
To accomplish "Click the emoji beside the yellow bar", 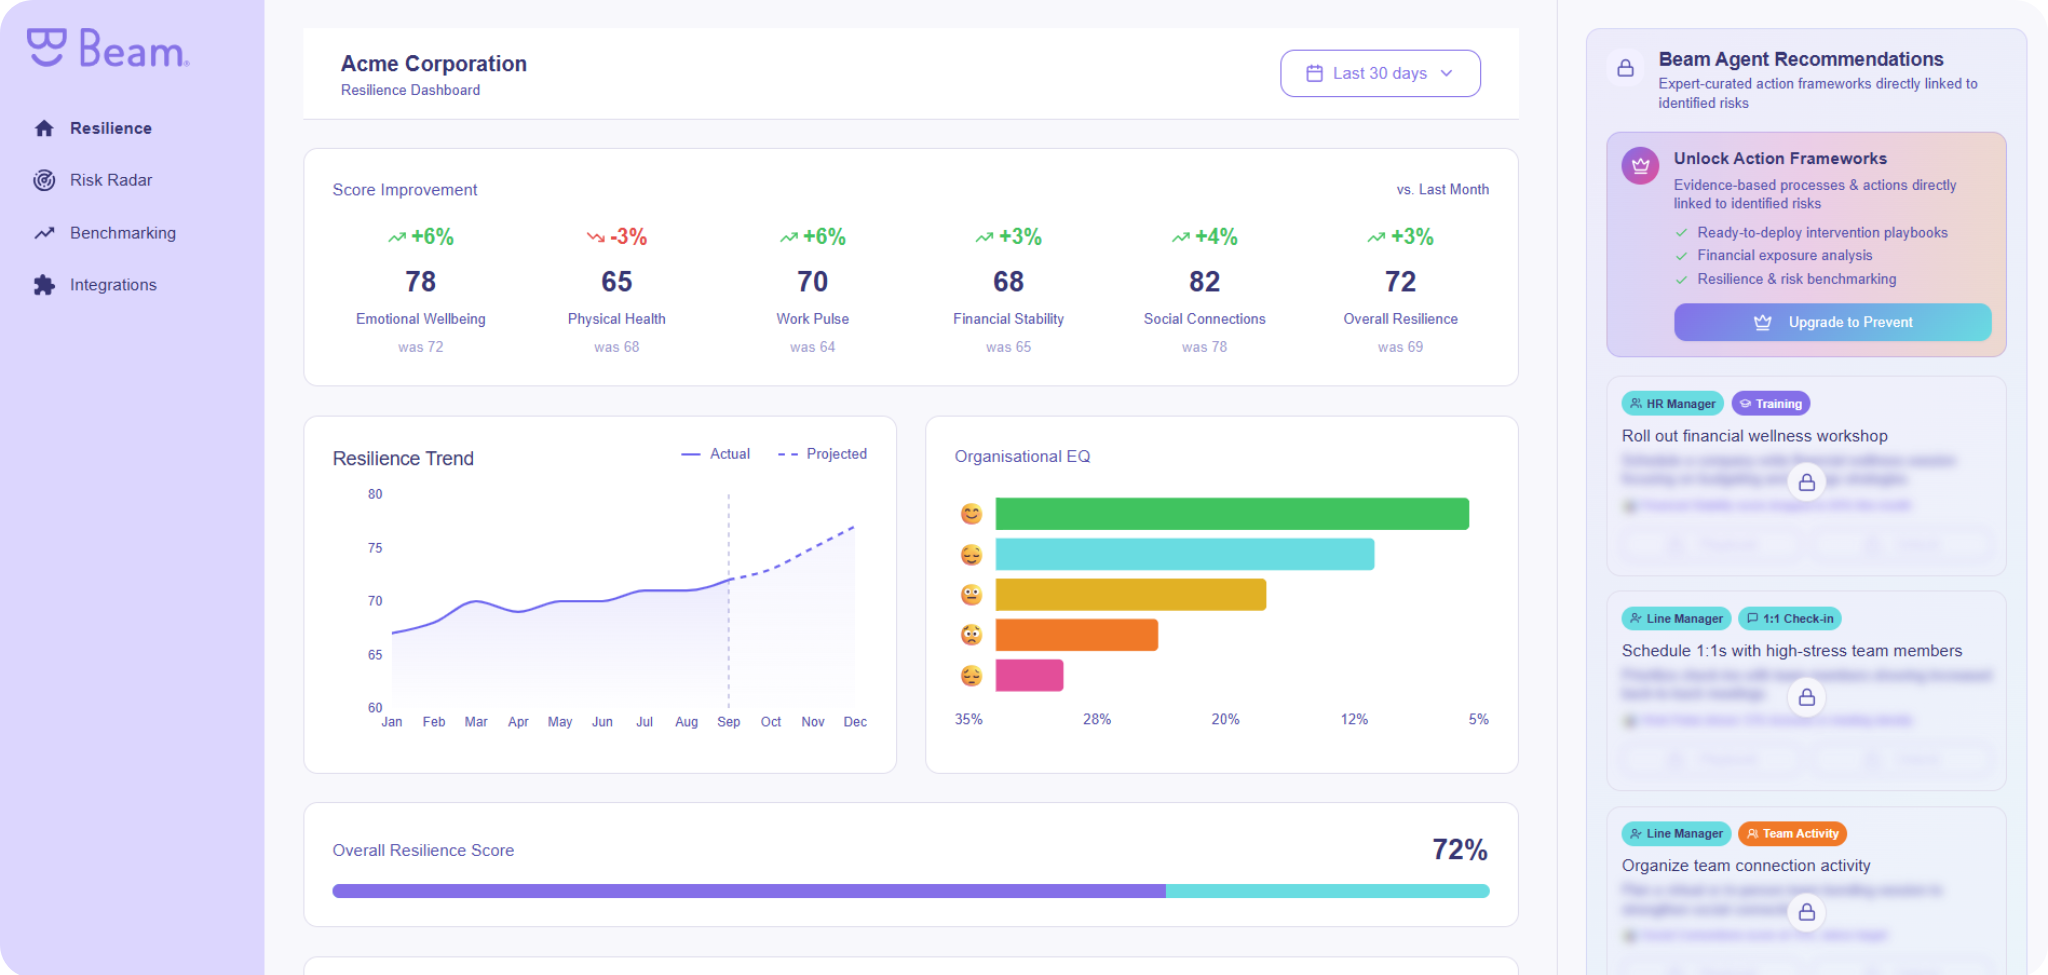I will 971,595.
